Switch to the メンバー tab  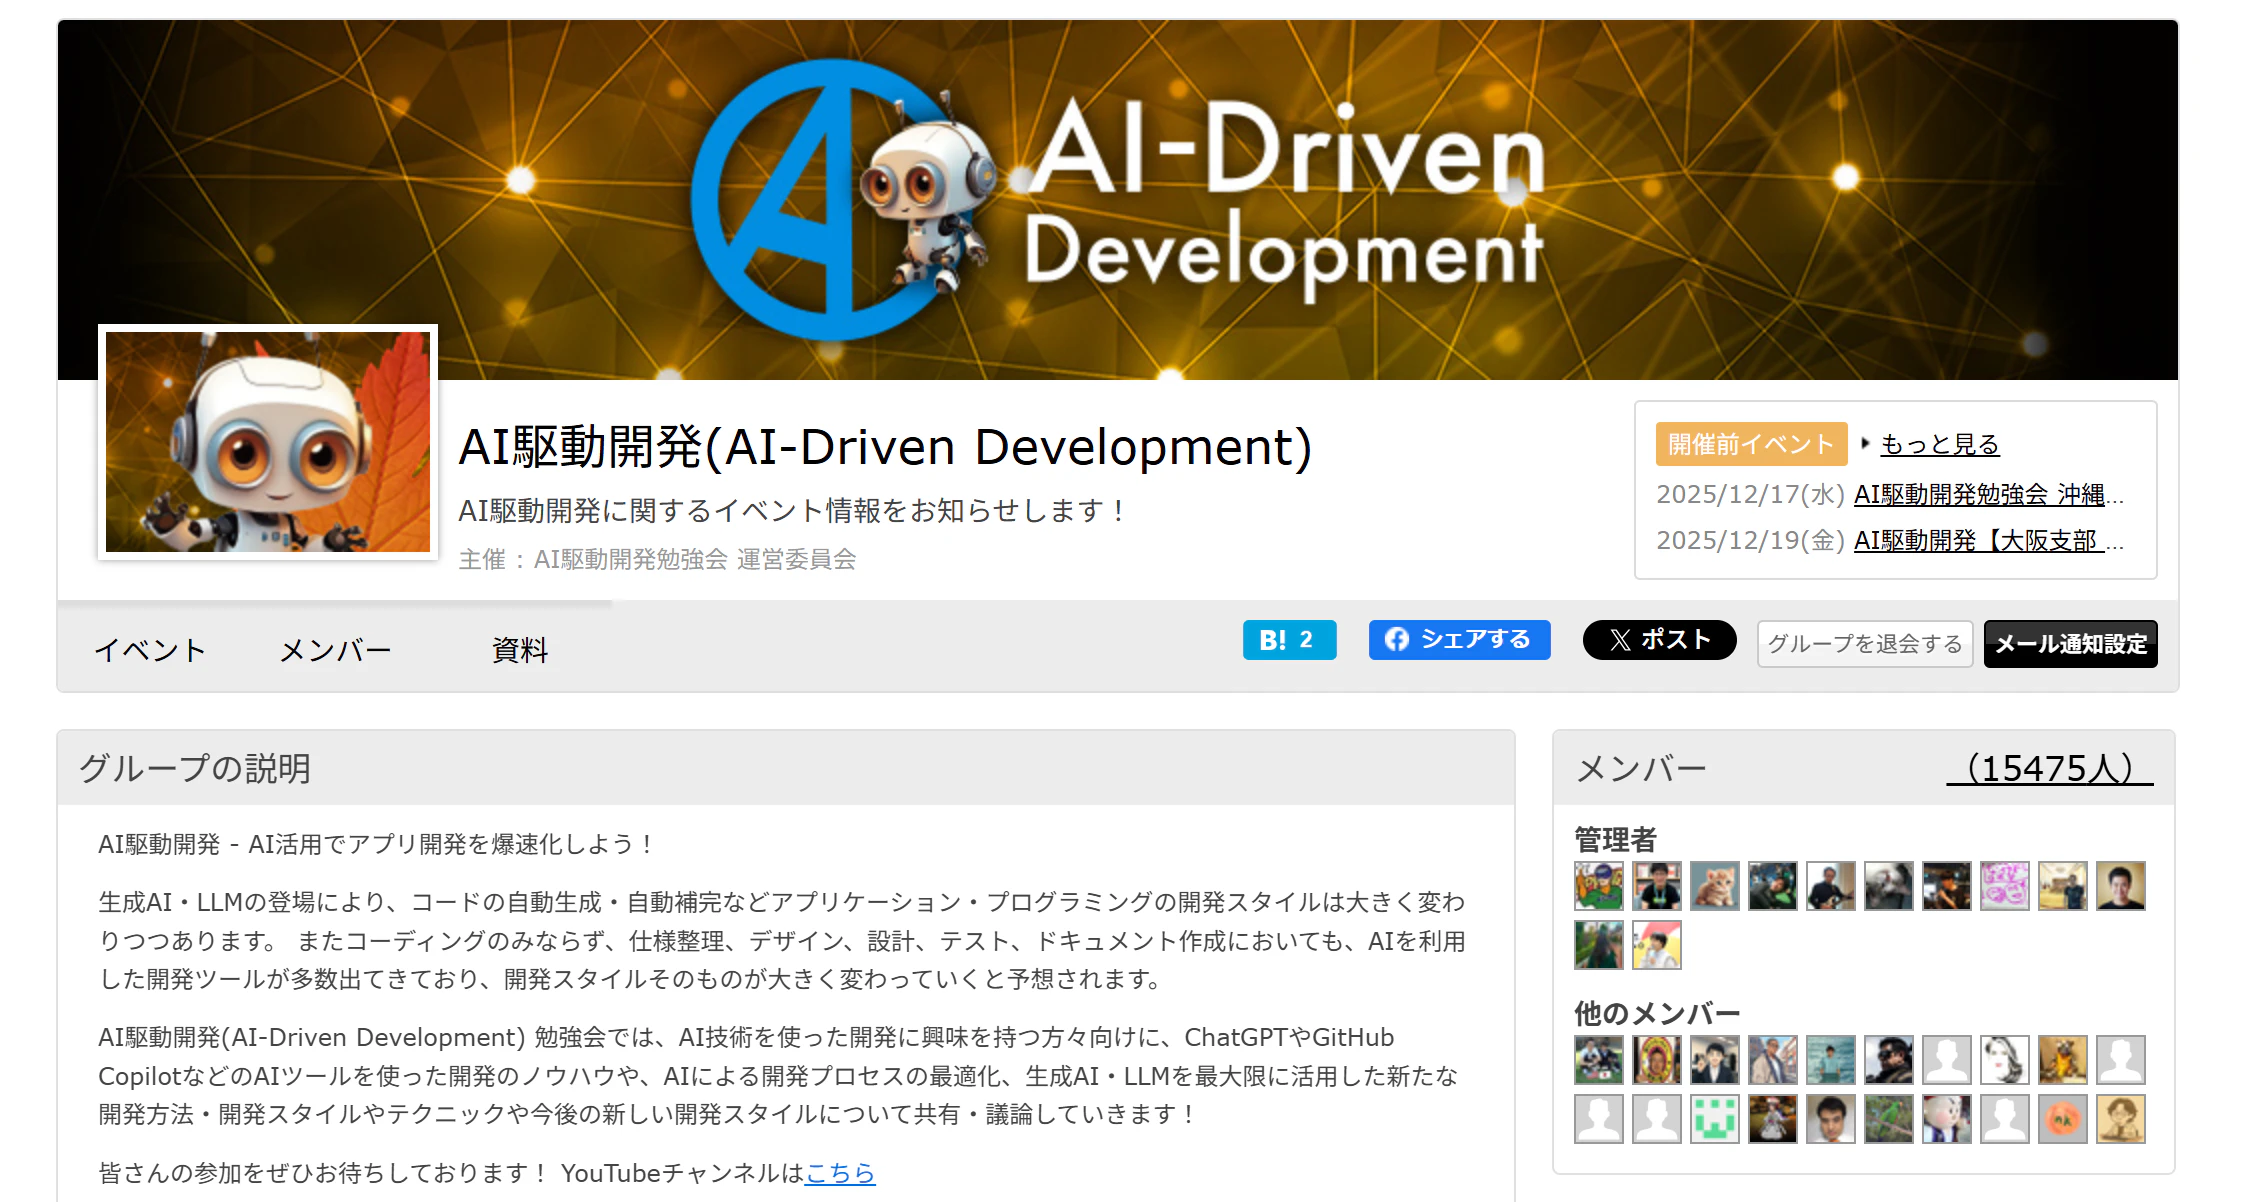335,650
